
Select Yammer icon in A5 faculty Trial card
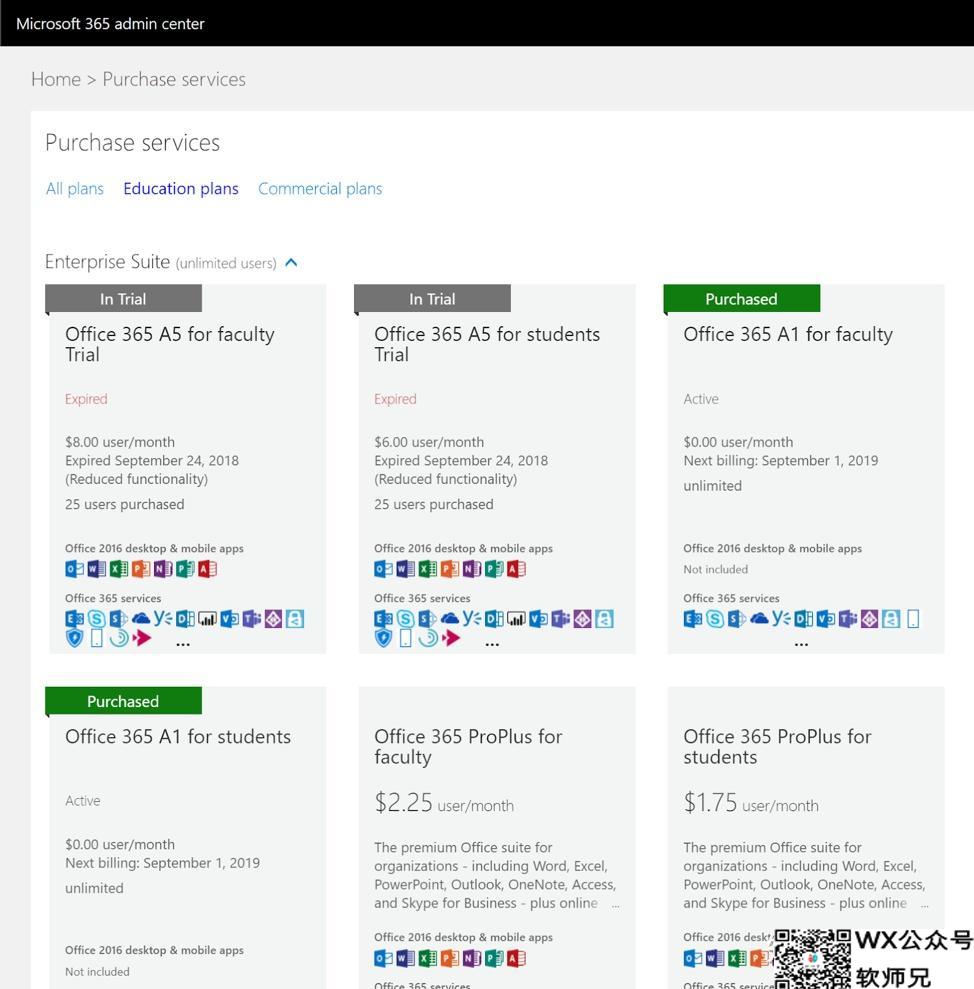click(x=163, y=618)
